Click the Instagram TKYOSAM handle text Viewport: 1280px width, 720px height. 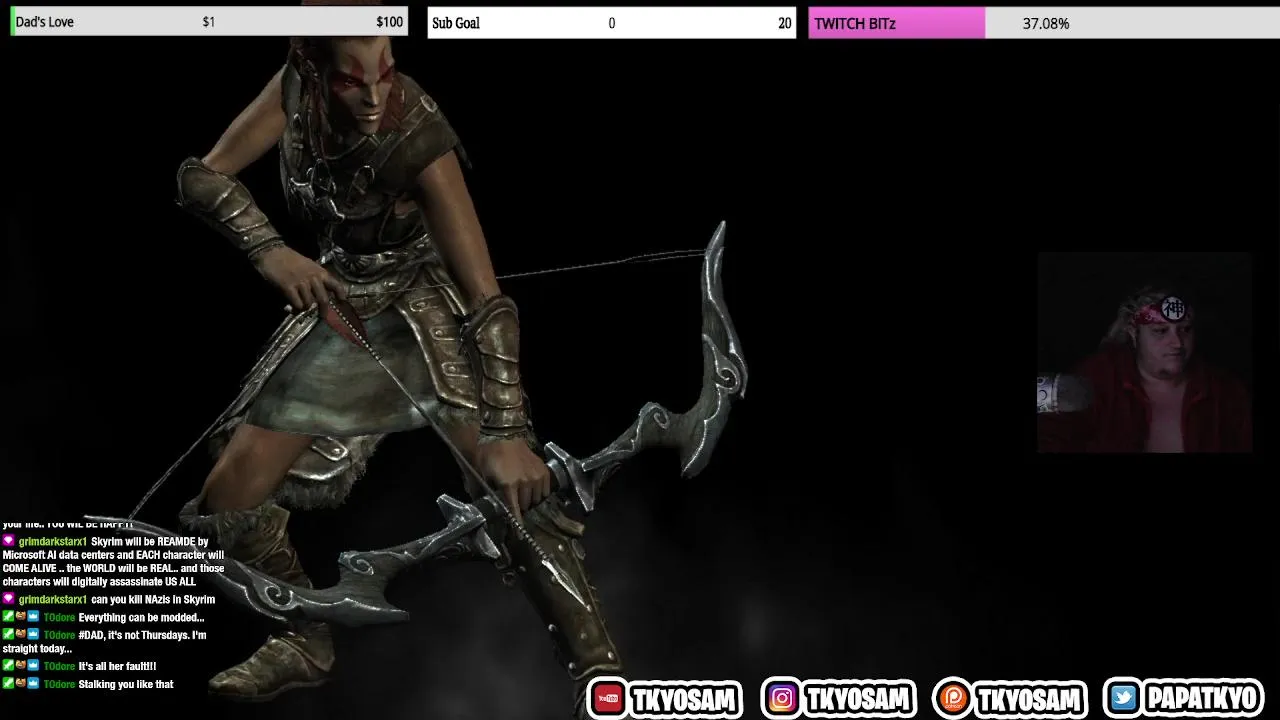[x=856, y=699]
